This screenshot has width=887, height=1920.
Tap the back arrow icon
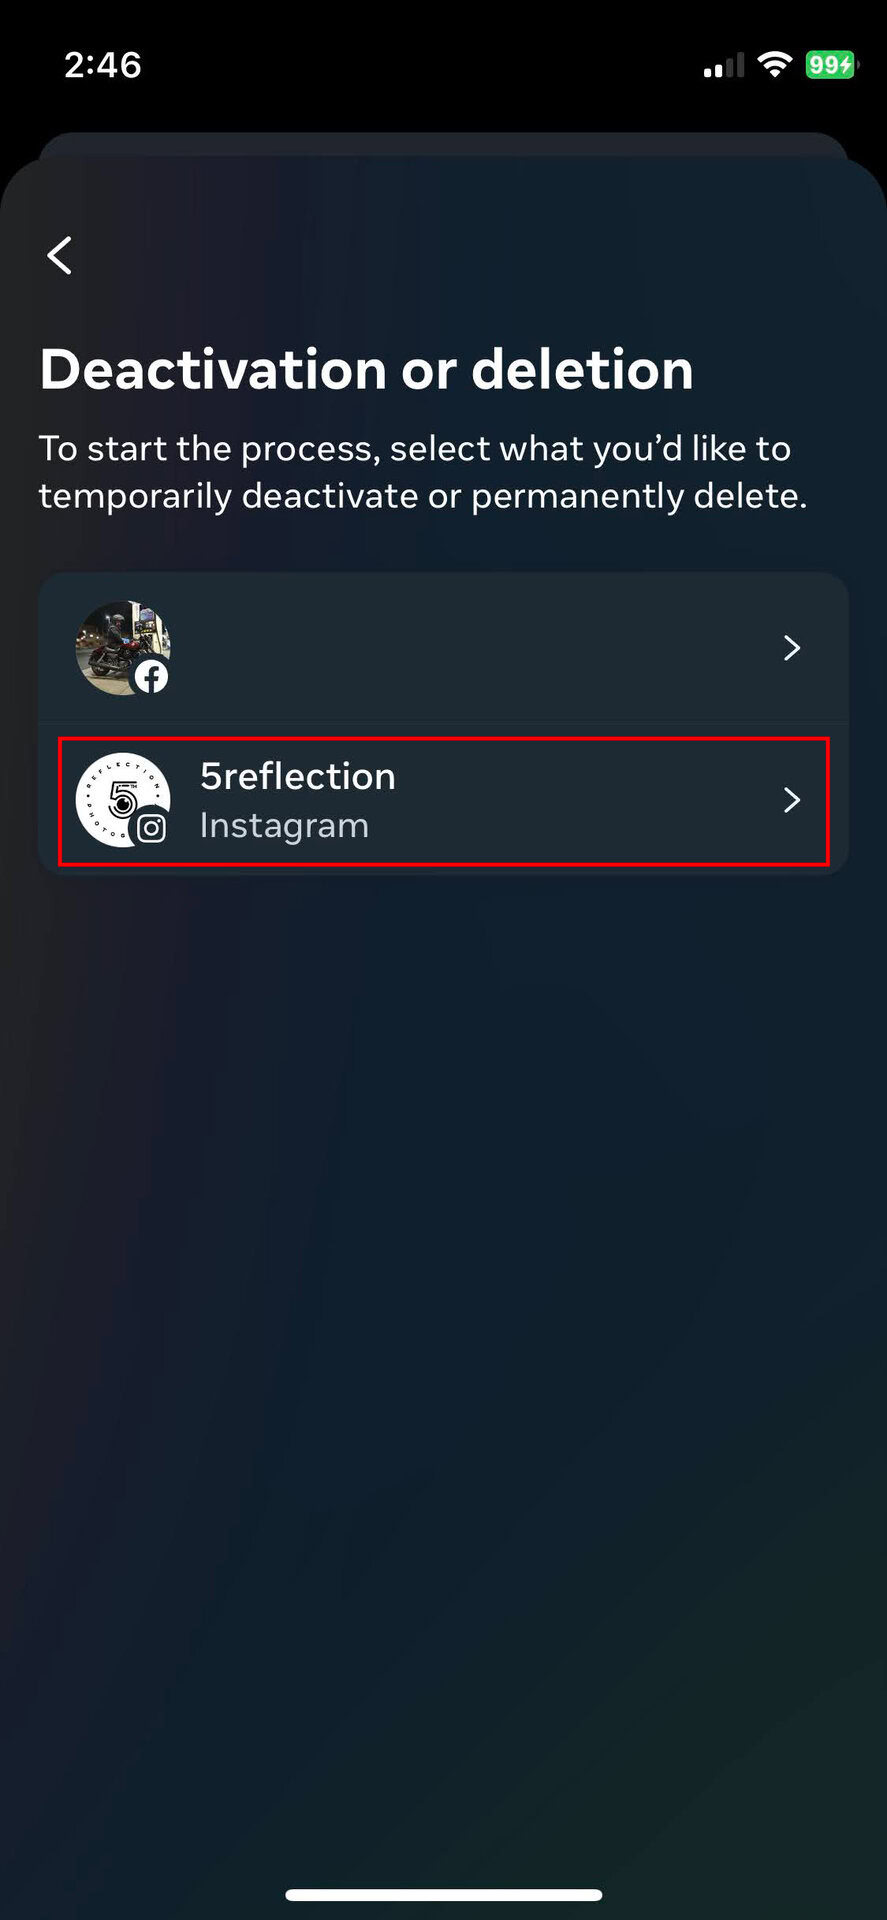coord(60,255)
